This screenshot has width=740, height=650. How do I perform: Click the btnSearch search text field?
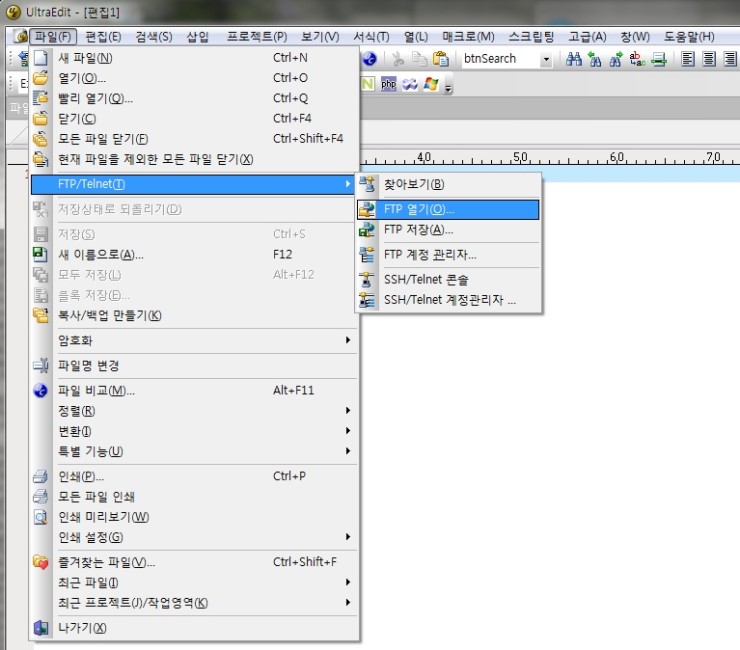coord(501,59)
